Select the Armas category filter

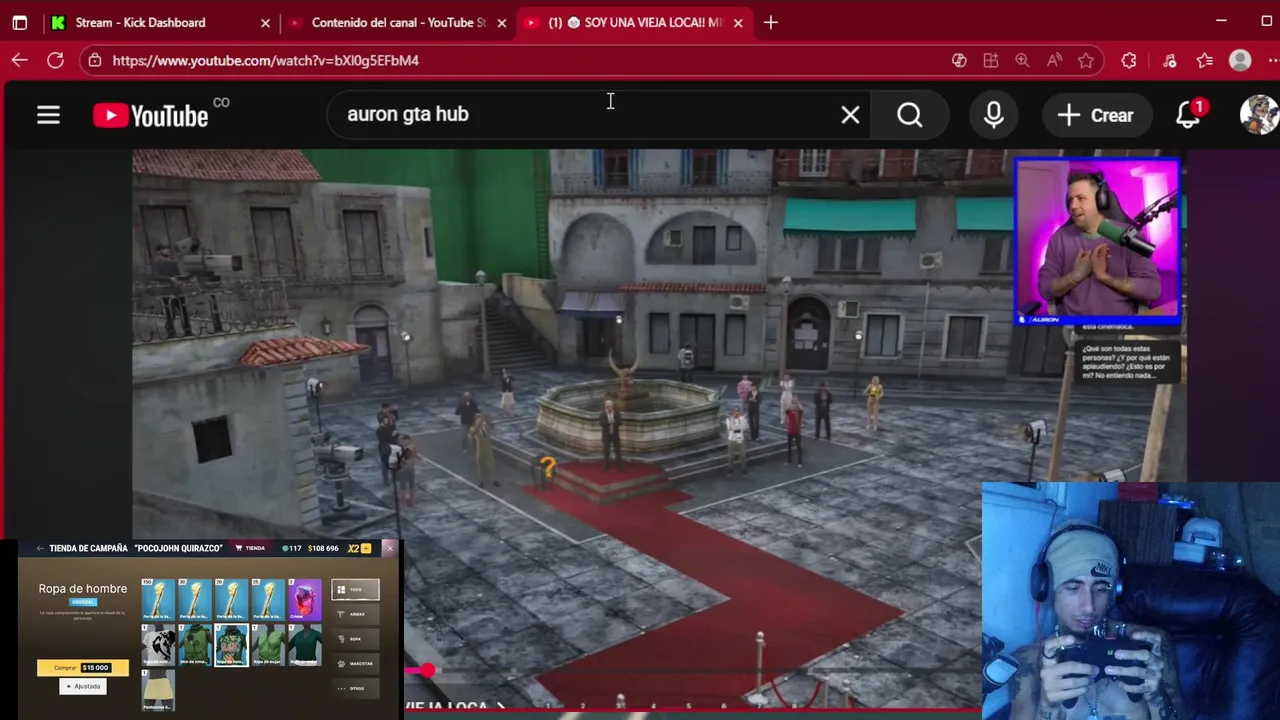pyautogui.click(x=355, y=614)
